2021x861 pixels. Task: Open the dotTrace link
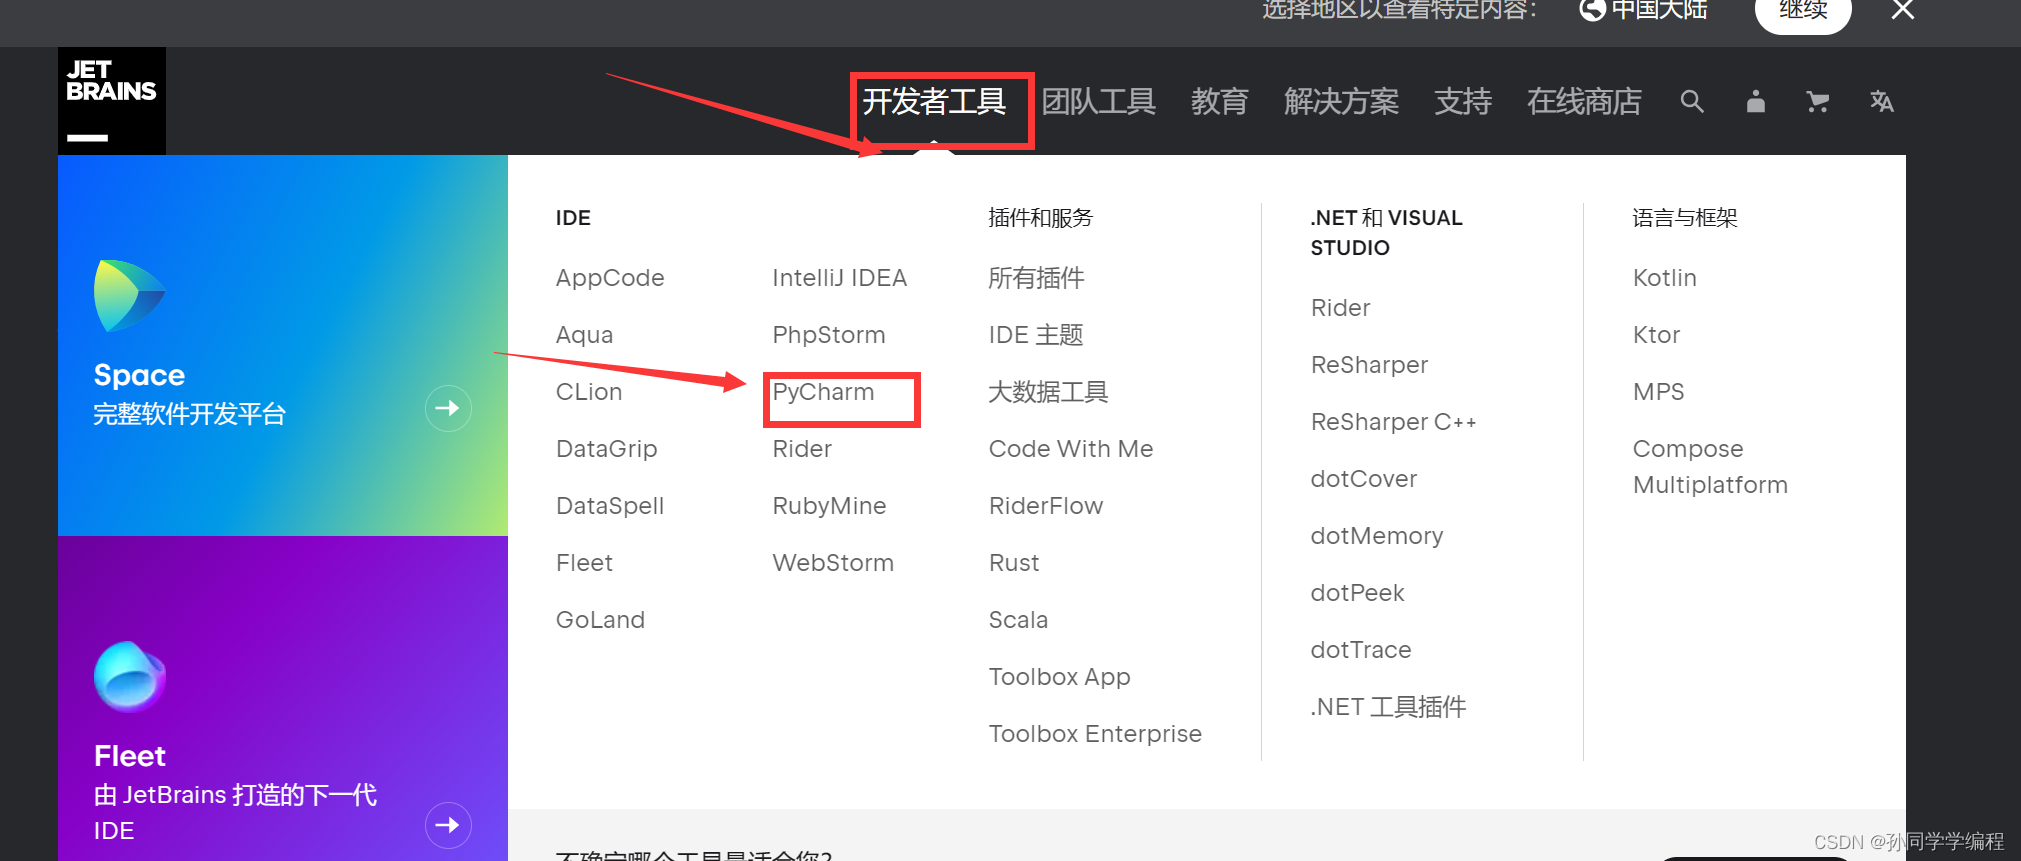(x=1361, y=650)
